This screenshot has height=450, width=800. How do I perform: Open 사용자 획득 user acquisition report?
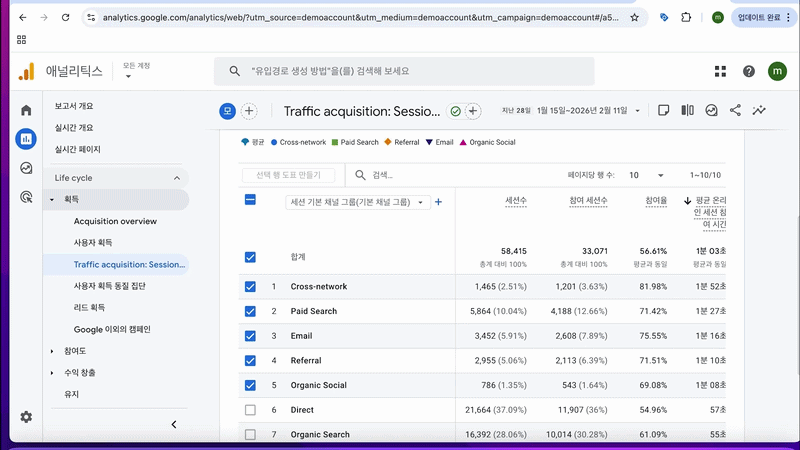93,243
